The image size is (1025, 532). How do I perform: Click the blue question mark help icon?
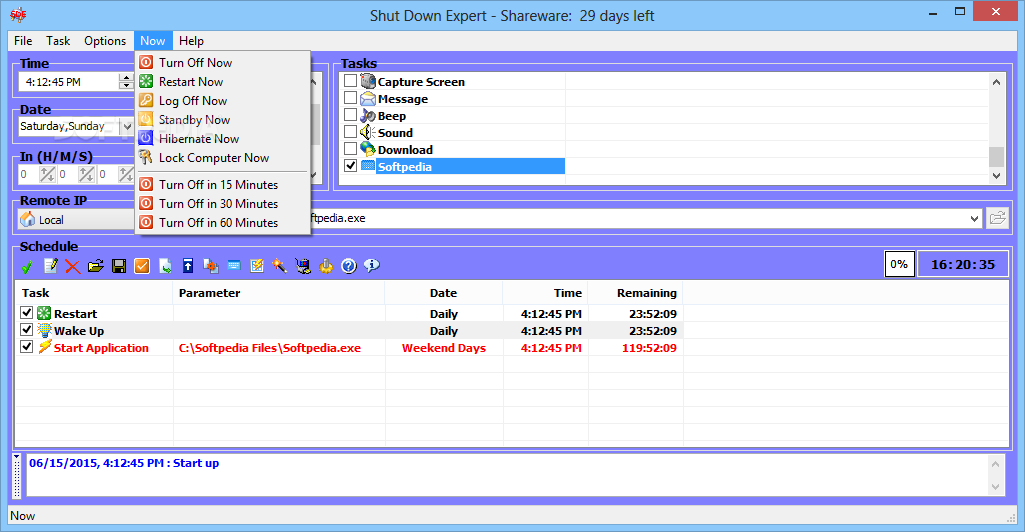point(349,266)
